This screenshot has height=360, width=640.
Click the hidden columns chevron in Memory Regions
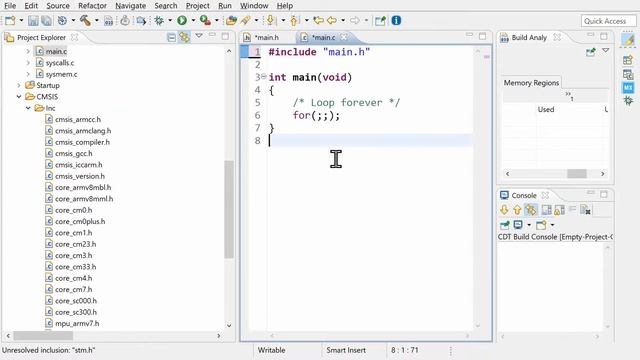[569, 96]
